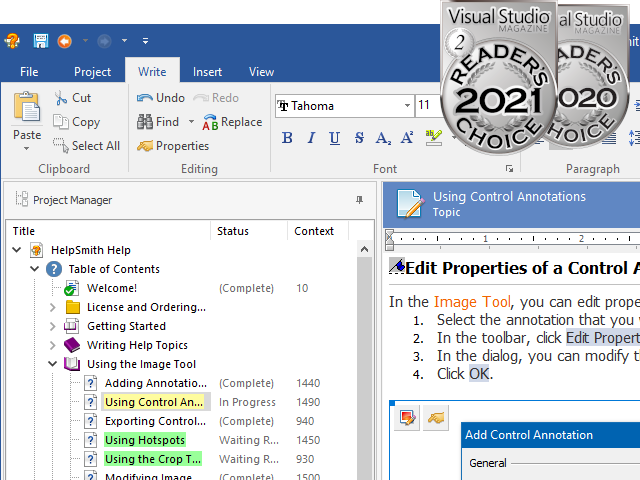Click the Paste clipboard icon

pos(27,107)
